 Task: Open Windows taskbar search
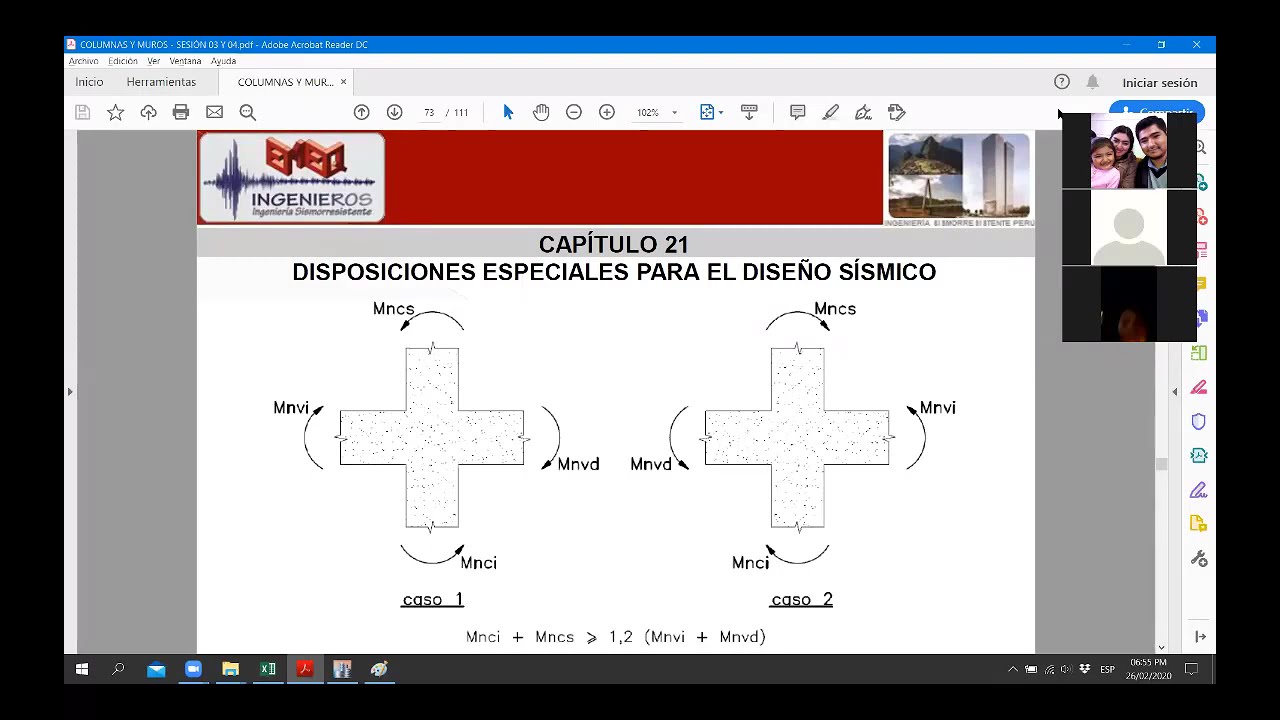118,669
